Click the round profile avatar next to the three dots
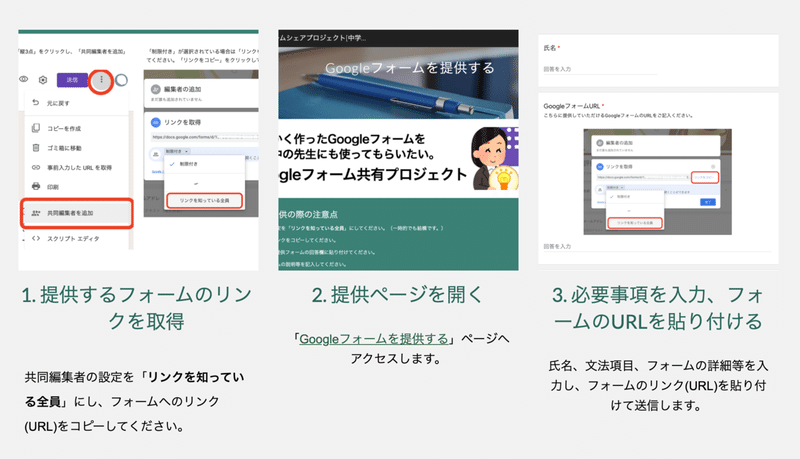The width and height of the screenshot is (800, 459). [121, 80]
